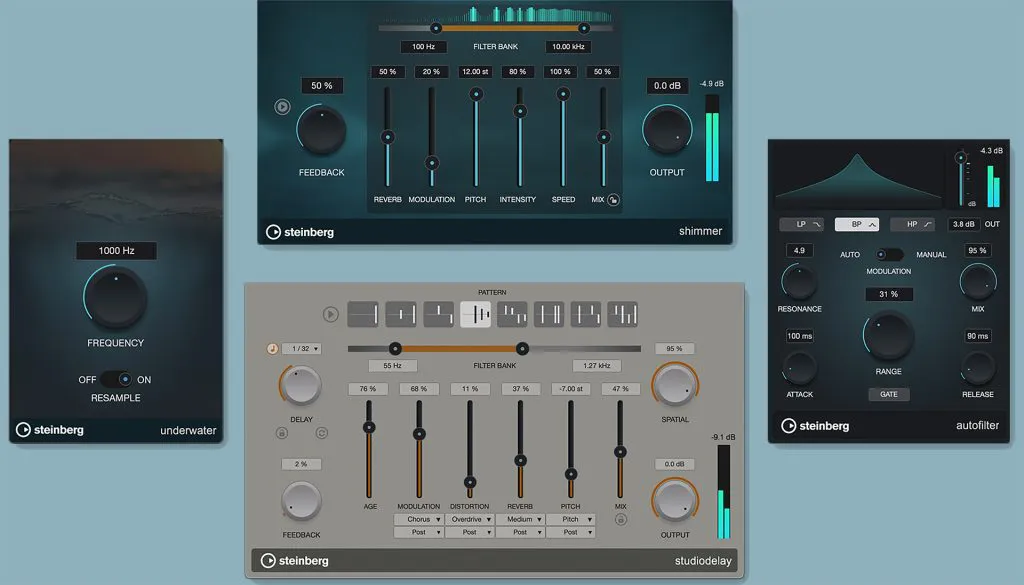Select the third studiodelay pattern icon
The image size is (1024, 585).
coord(439,314)
